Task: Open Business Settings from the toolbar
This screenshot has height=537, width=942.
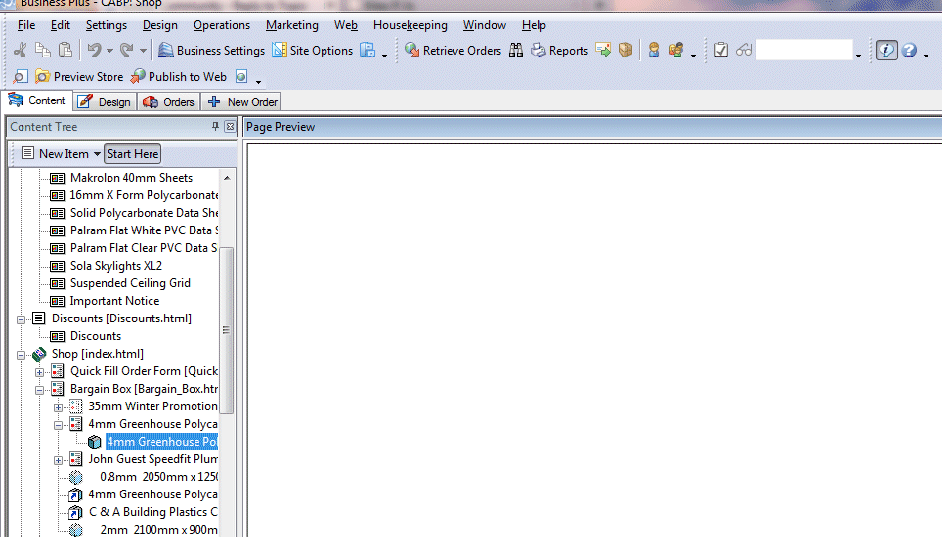Action: point(211,51)
